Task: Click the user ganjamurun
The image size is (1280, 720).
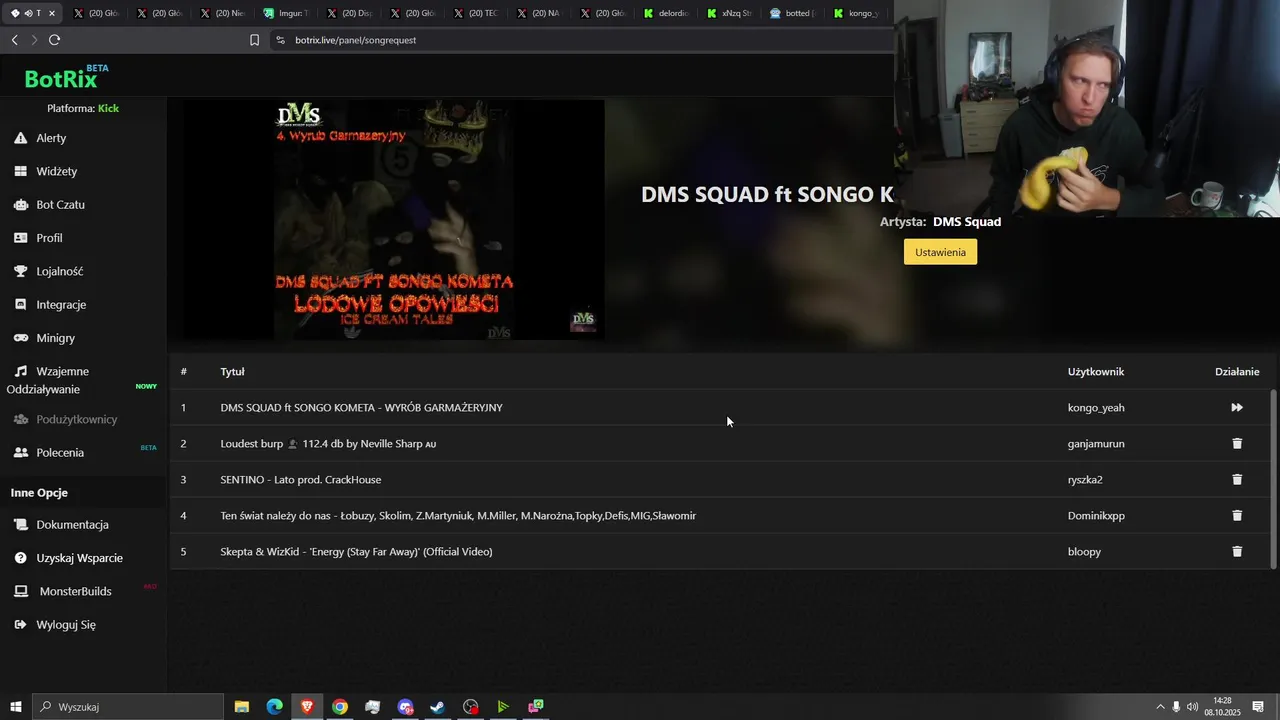Action: click(x=1096, y=444)
